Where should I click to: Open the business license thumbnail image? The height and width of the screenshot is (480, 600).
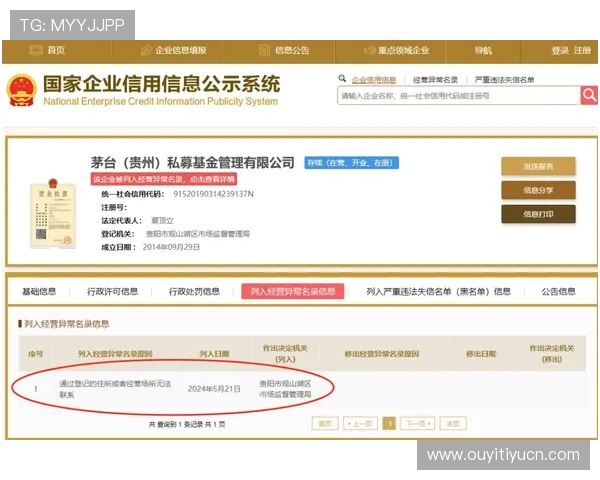pyautogui.click(x=53, y=214)
